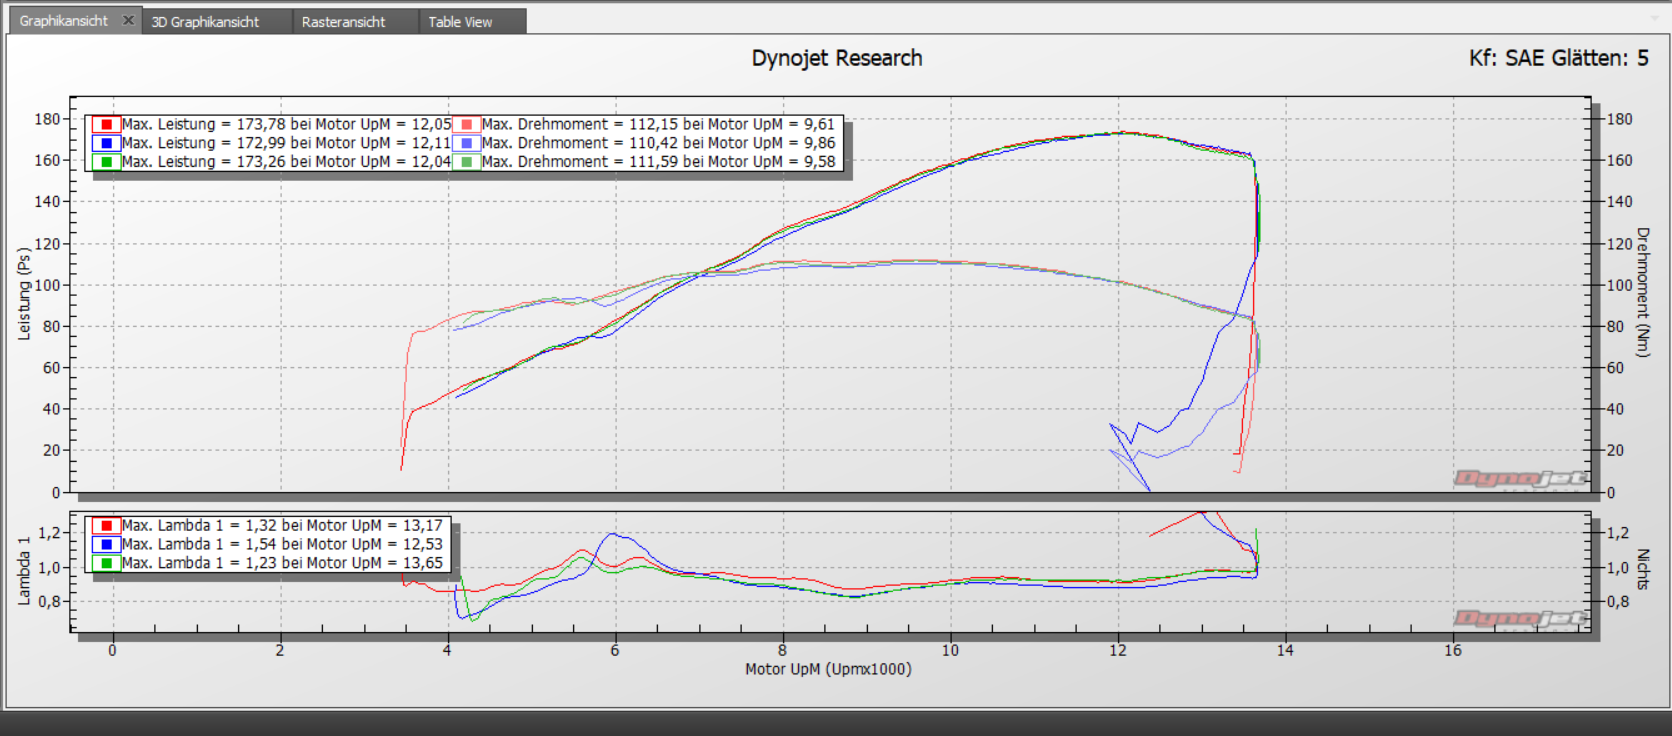Click the Kf: SAE Glätten: 5 label
Viewport: 1672px width, 736px height.
click(x=1558, y=58)
